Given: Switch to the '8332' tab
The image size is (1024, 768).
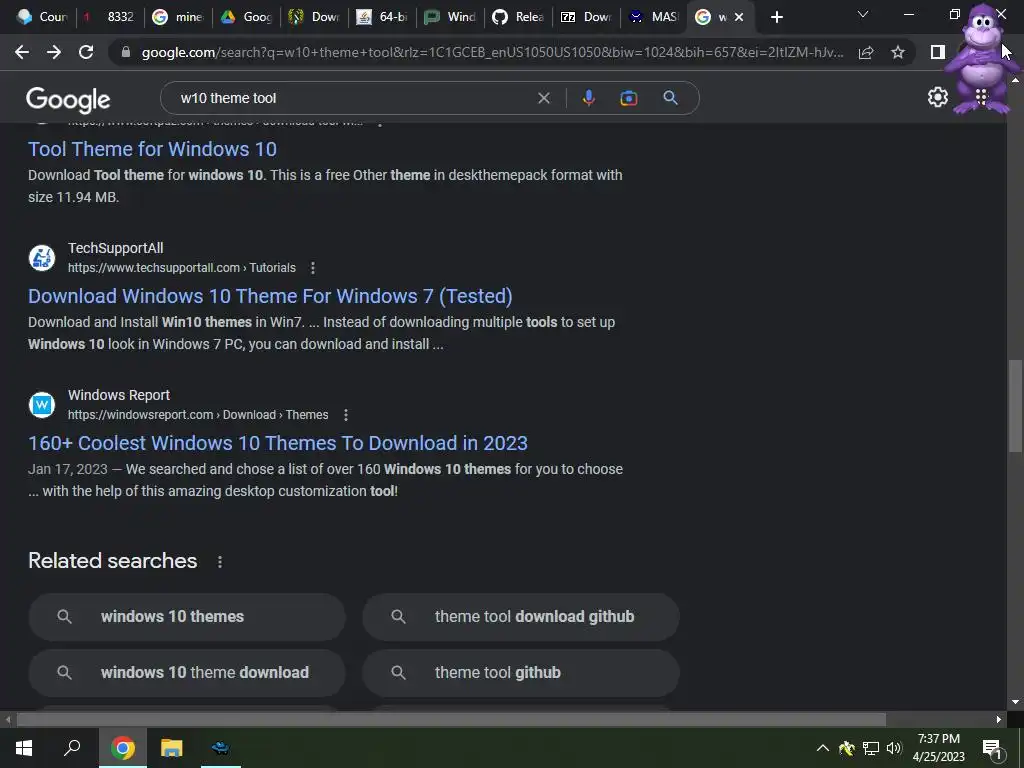Looking at the screenshot, I should [111, 17].
